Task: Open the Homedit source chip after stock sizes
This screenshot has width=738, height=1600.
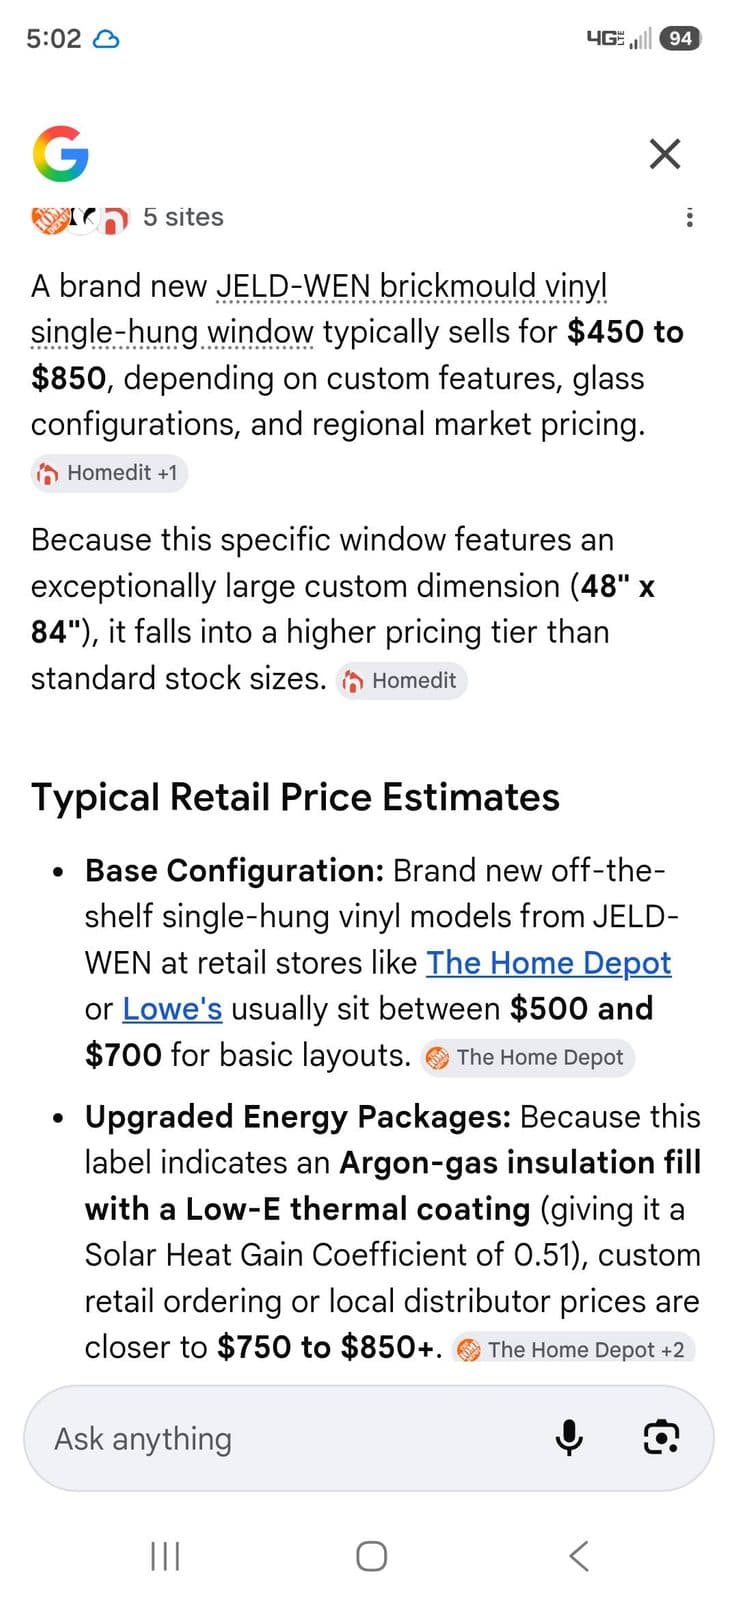Action: 402,680
